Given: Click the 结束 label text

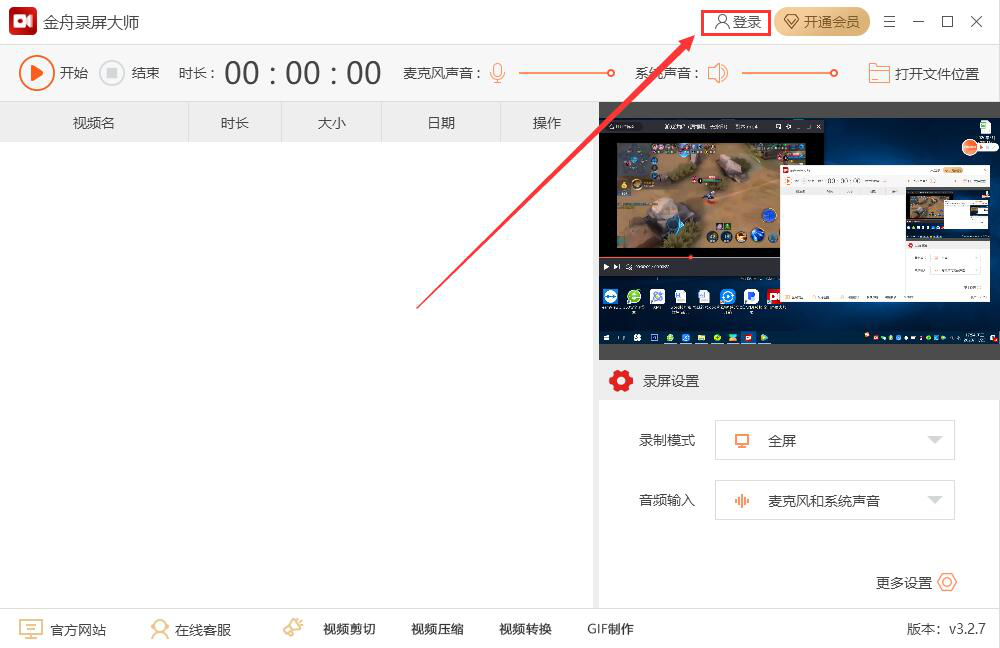Looking at the screenshot, I should [145, 73].
